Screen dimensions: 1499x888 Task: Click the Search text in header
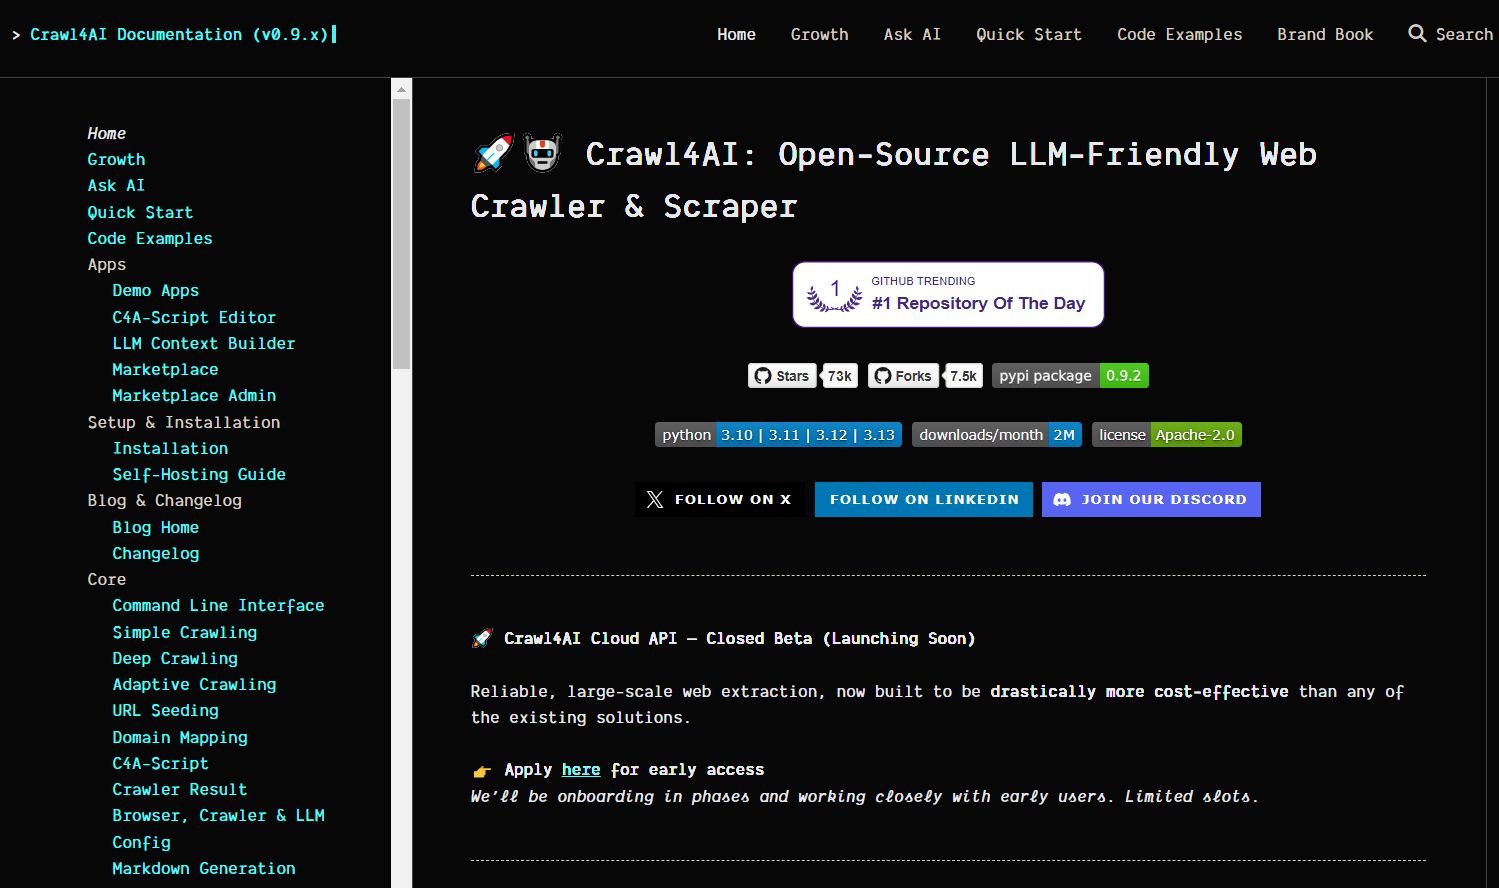[x=1464, y=34]
